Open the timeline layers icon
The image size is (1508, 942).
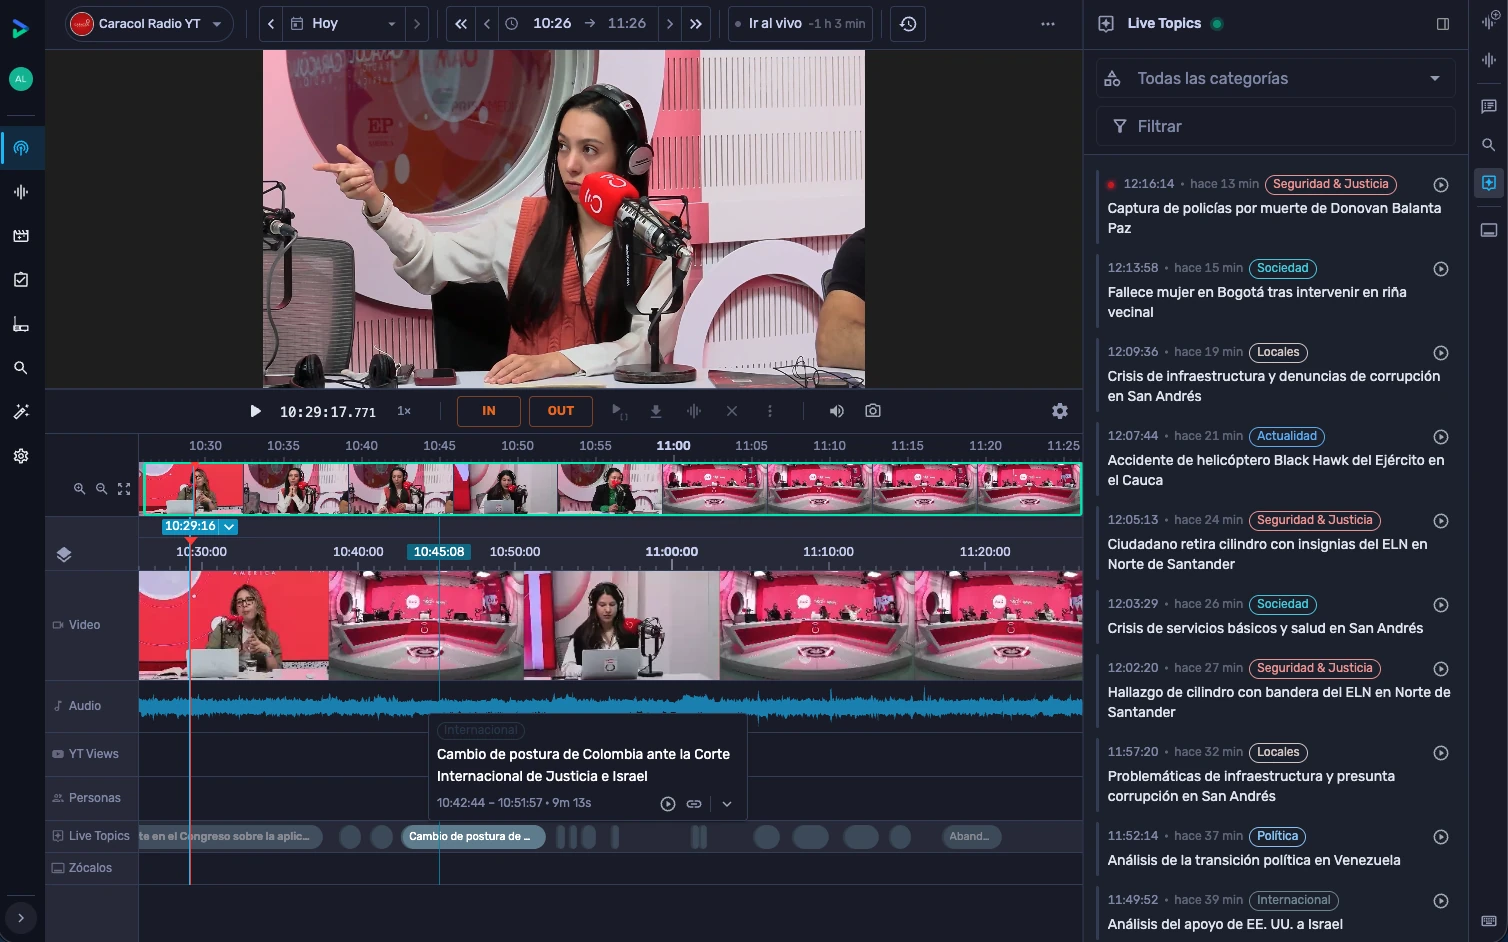(64, 555)
